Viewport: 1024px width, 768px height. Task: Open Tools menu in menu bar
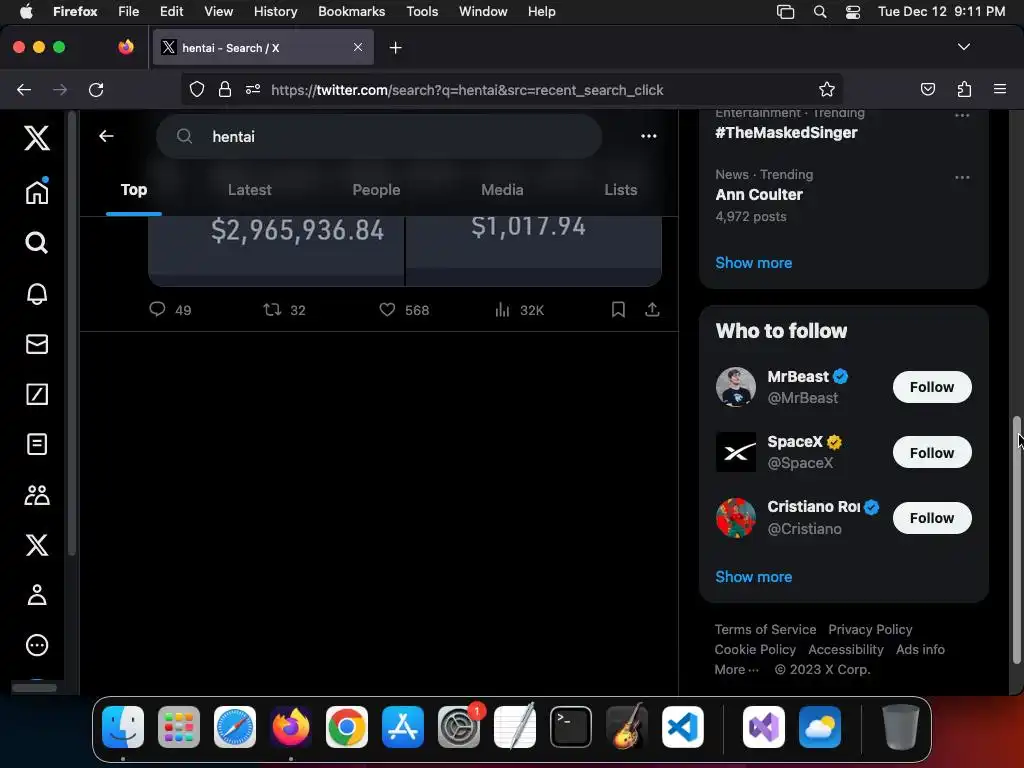(422, 11)
